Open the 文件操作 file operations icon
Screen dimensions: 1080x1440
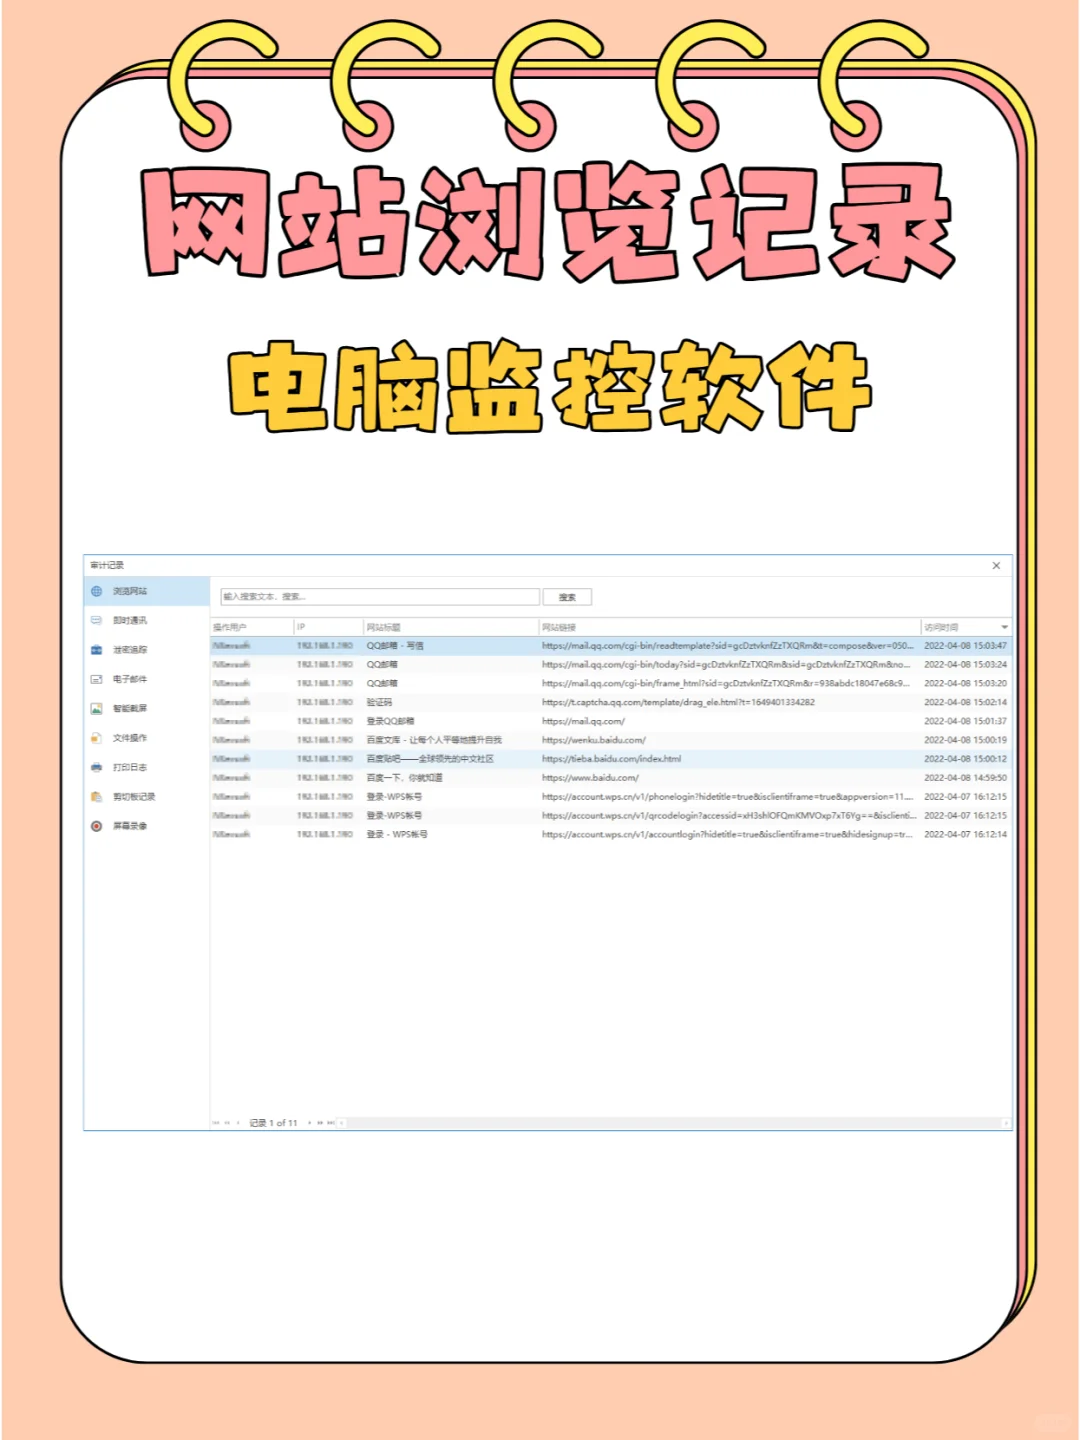click(x=96, y=739)
